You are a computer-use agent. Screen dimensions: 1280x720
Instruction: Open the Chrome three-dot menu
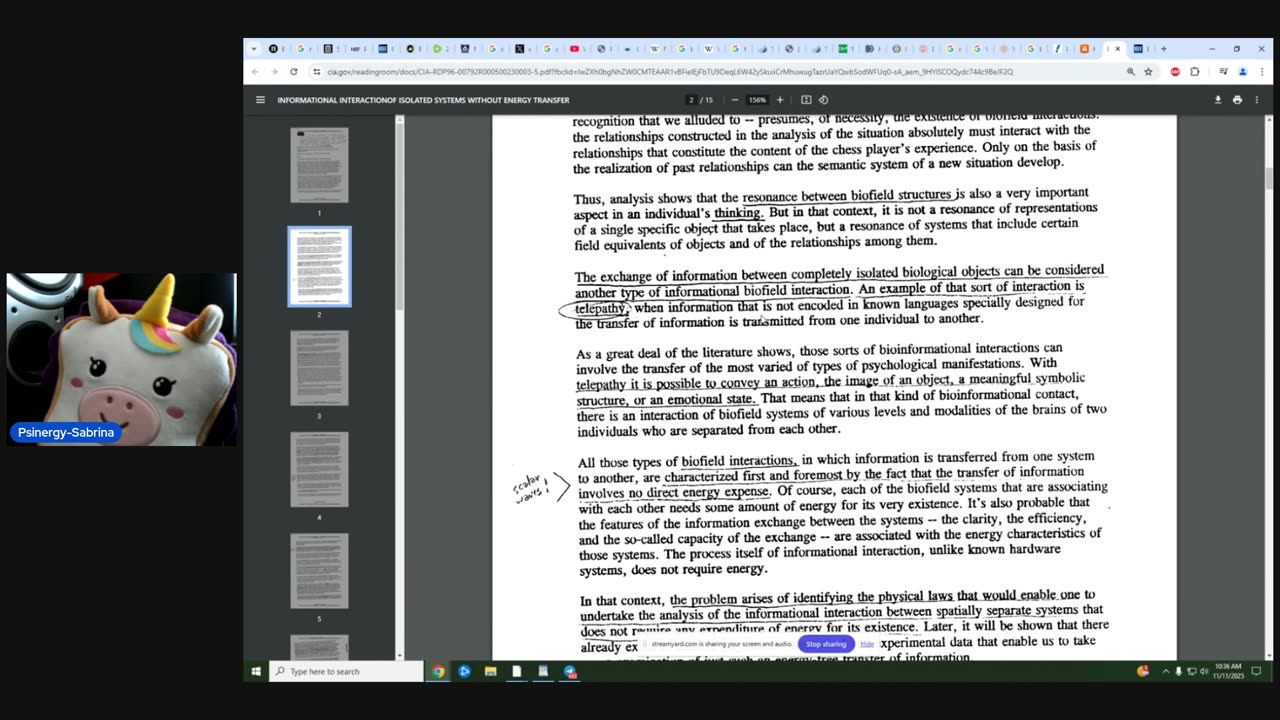point(1261,72)
